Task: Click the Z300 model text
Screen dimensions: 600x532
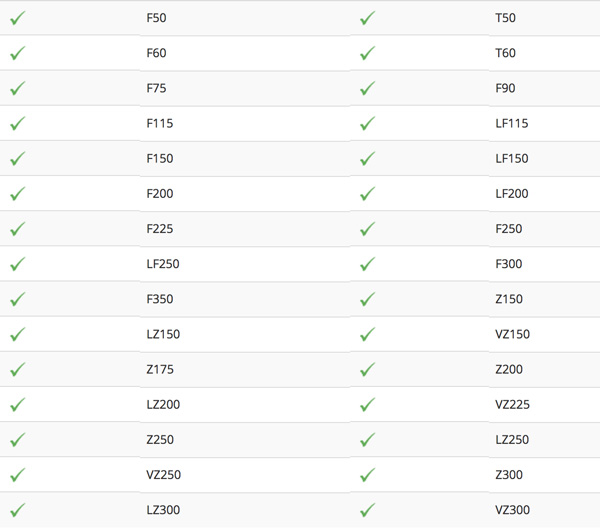Action: pos(509,475)
